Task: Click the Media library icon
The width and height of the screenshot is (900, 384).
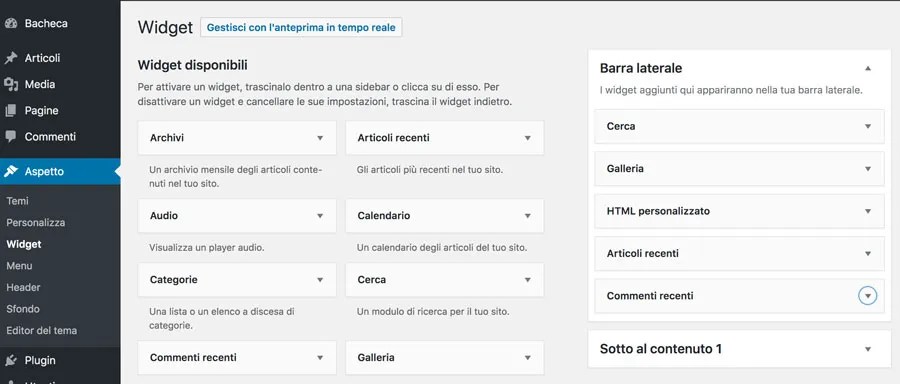Action: [x=11, y=84]
